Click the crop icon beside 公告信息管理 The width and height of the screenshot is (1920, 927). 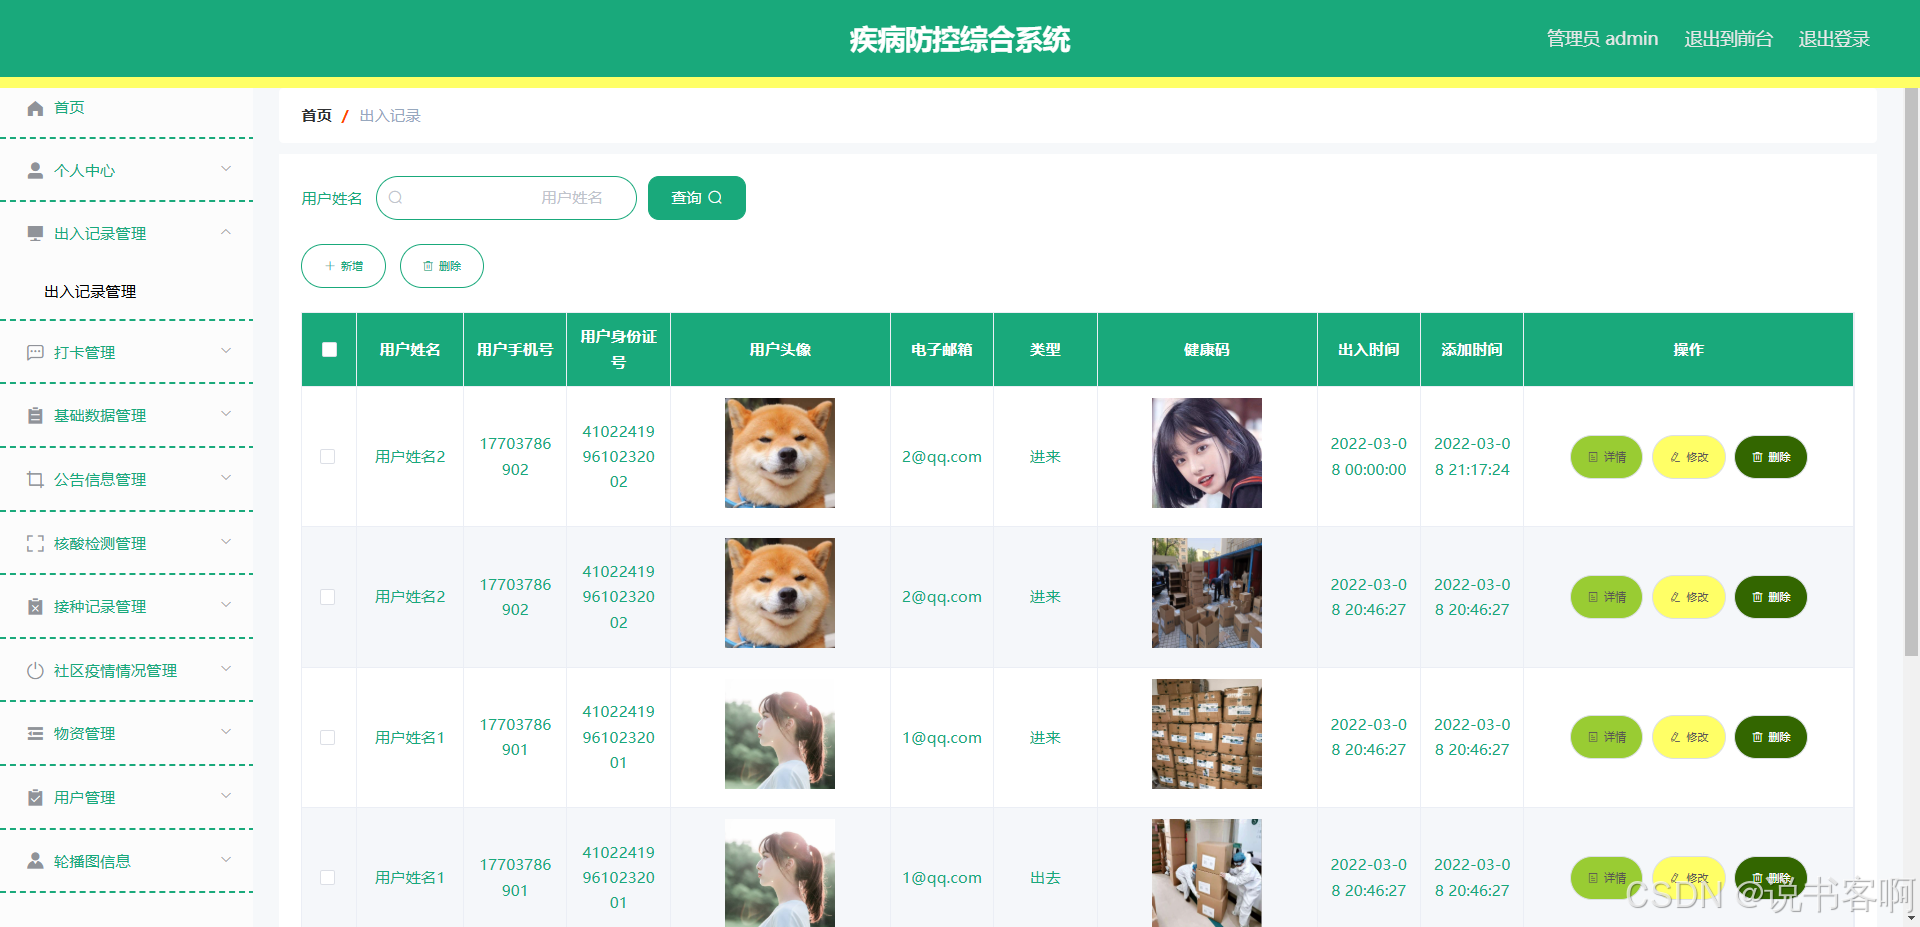pyautogui.click(x=35, y=479)
